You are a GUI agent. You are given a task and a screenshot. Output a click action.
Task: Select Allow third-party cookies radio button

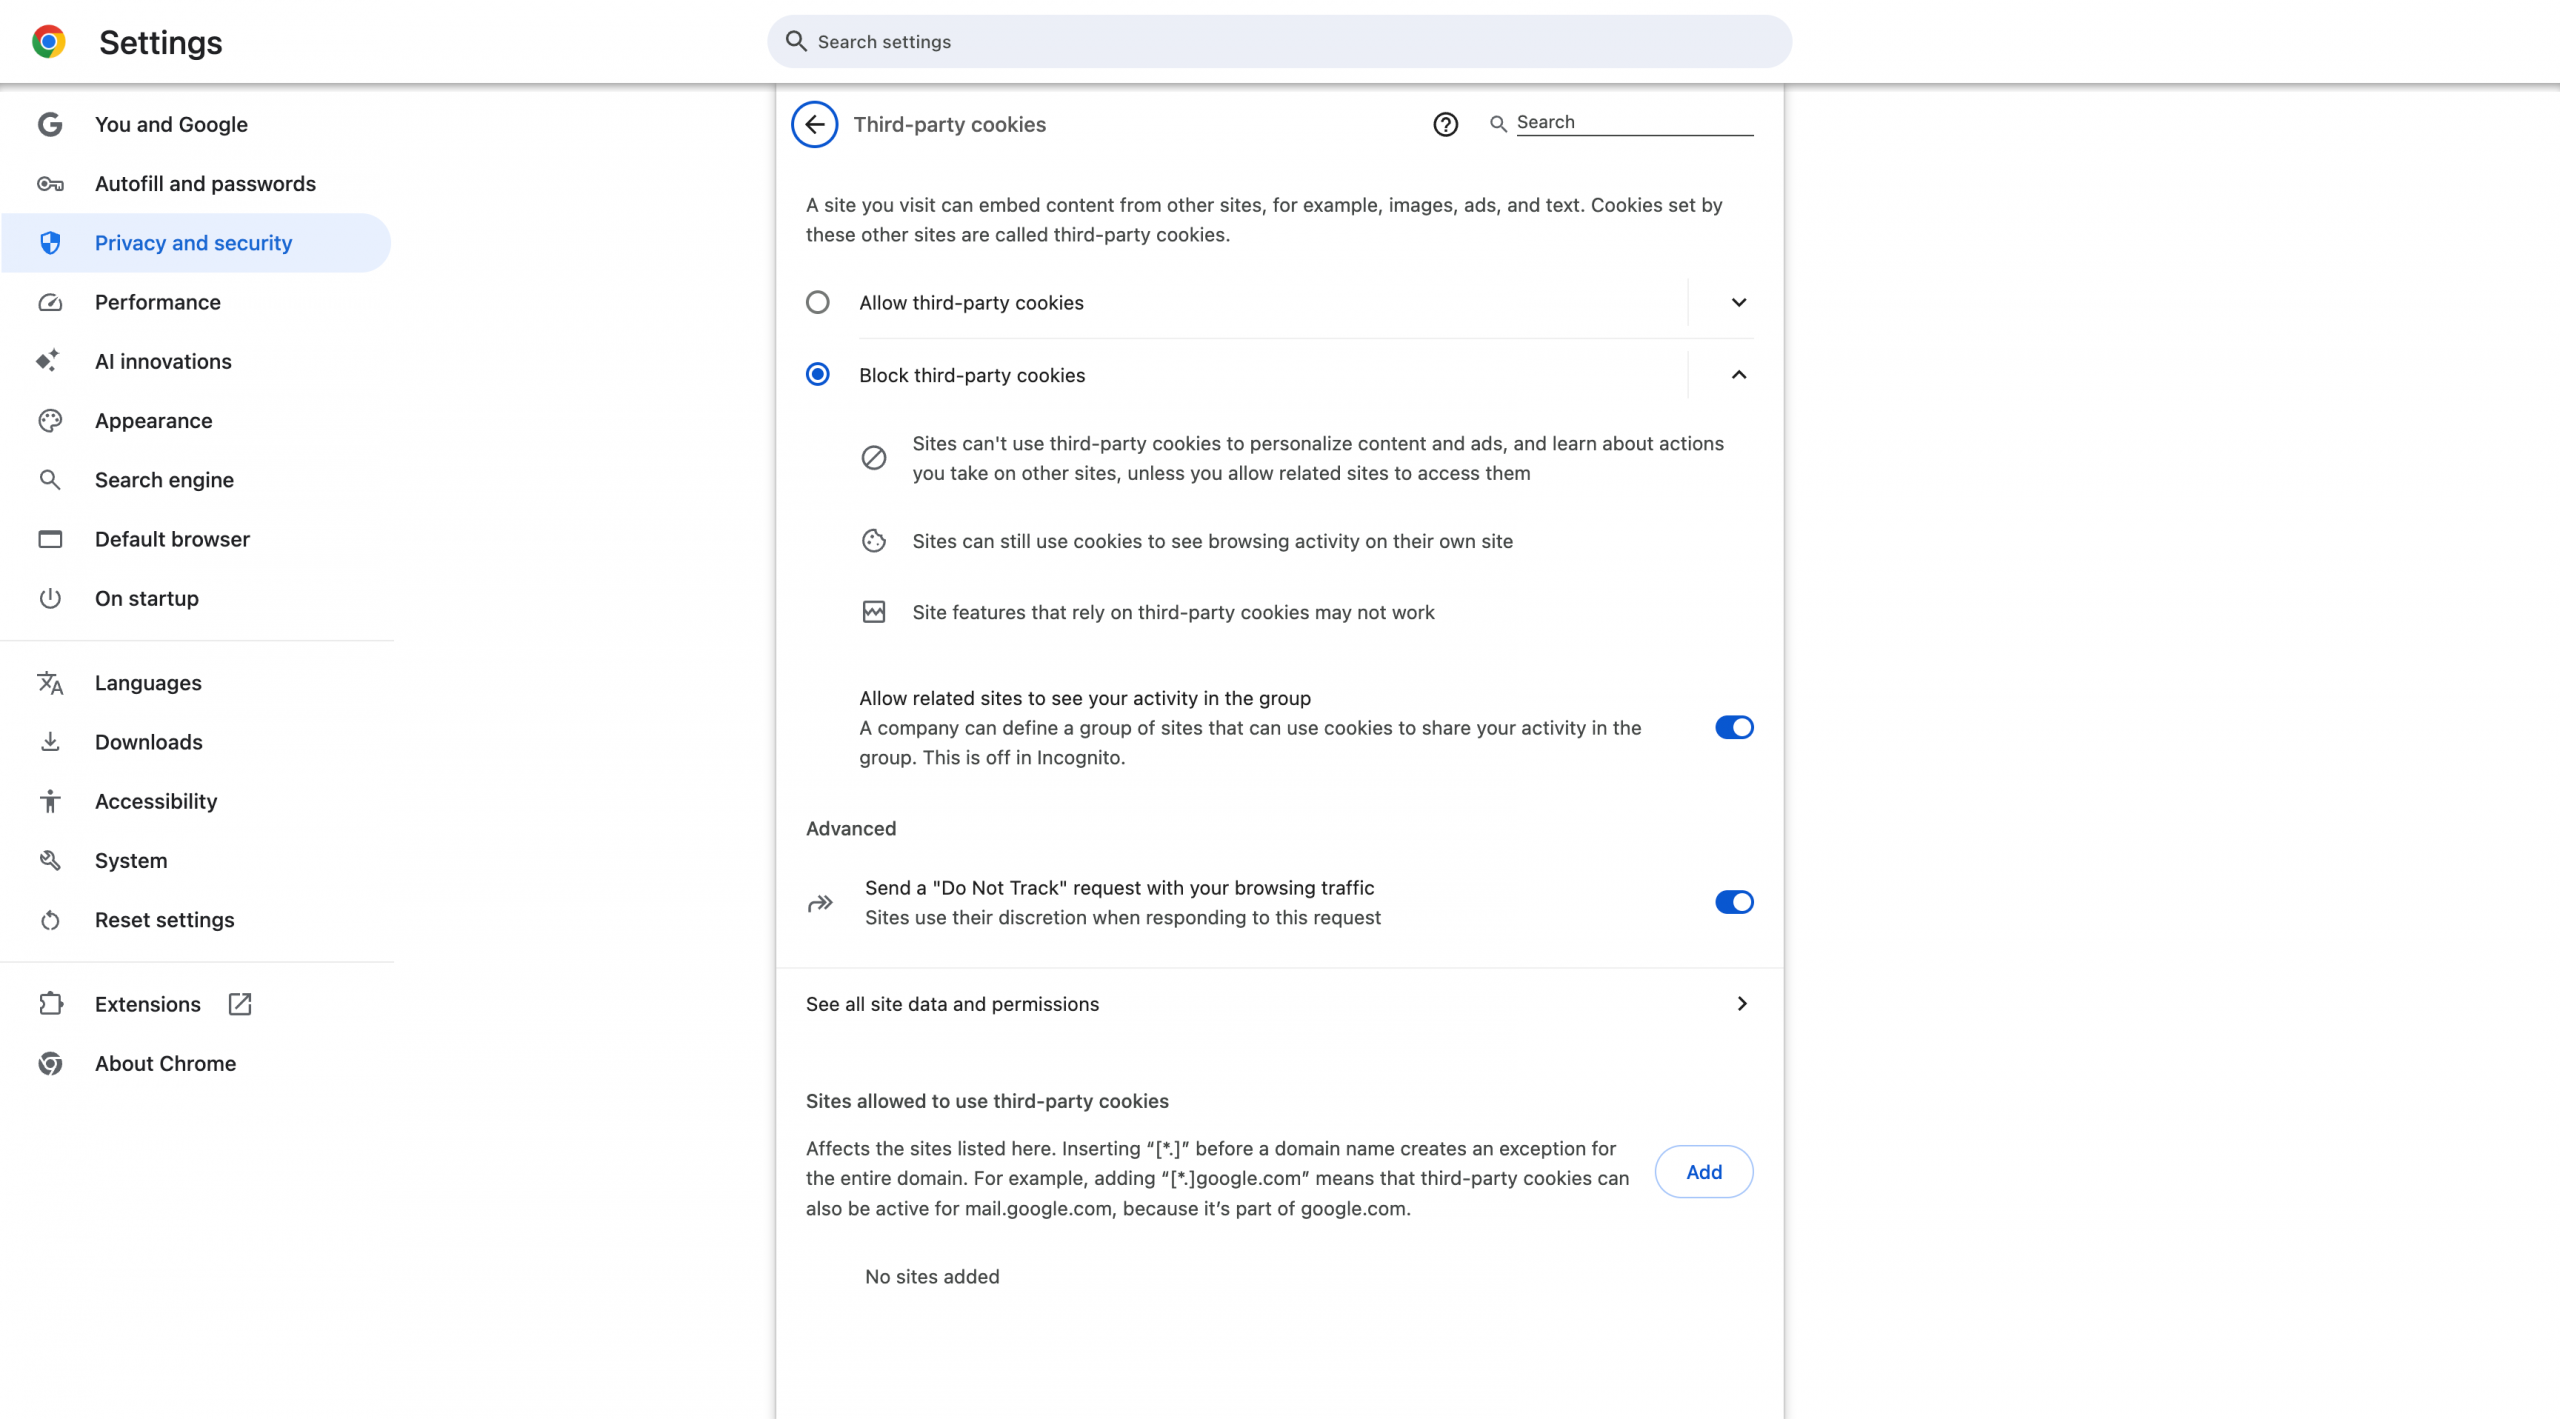(817, 302)
